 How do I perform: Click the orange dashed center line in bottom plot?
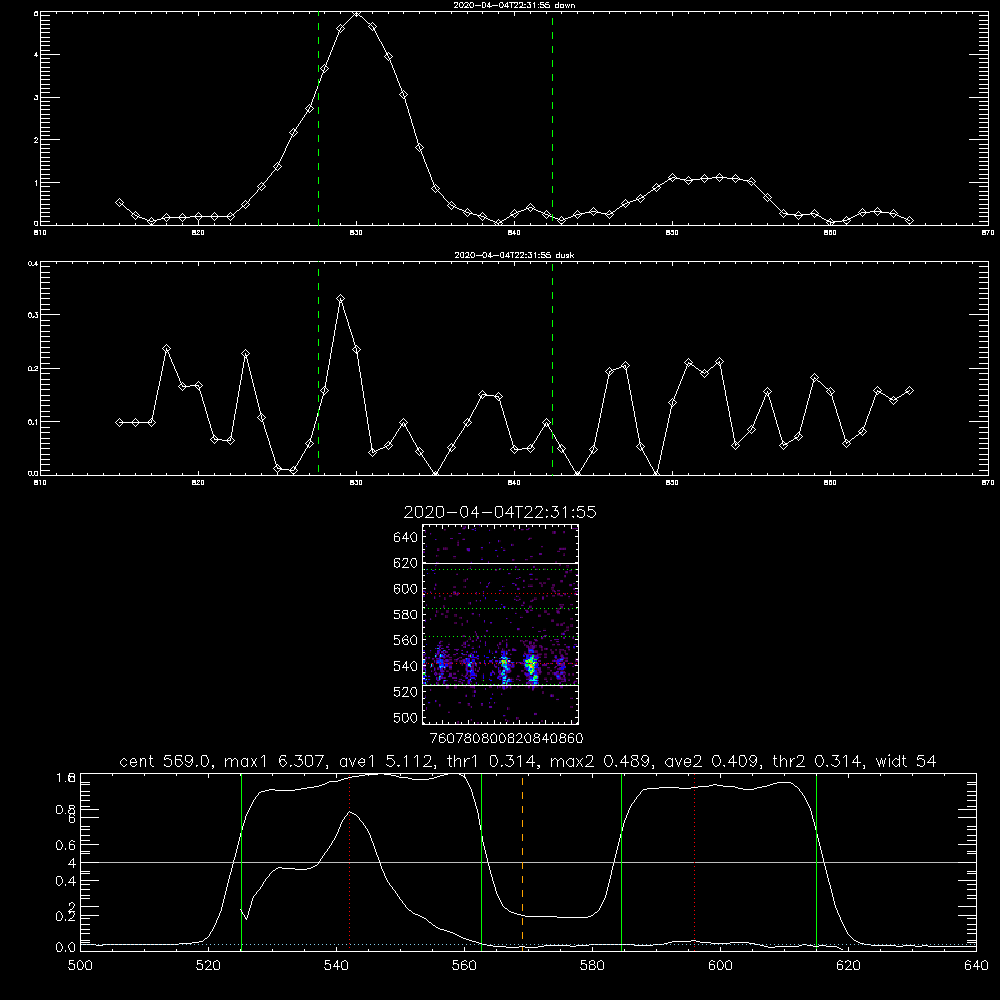pos(522,861)
